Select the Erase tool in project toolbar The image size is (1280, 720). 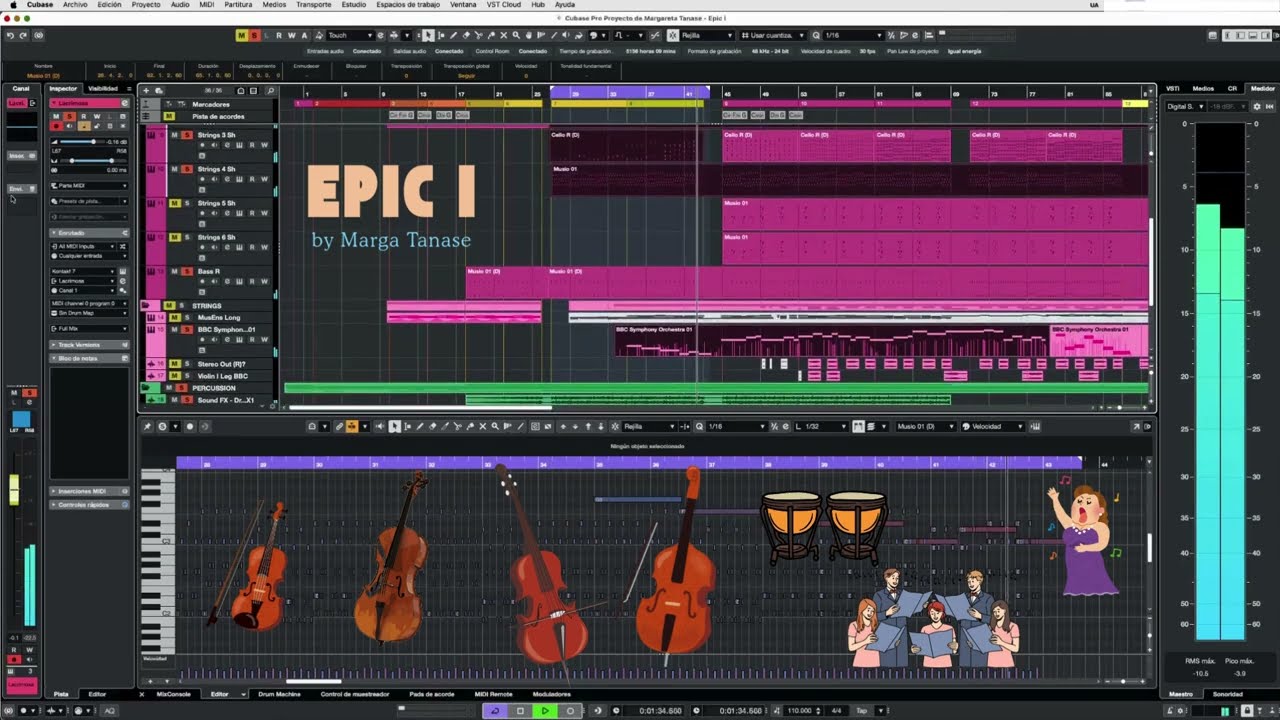coord(464,35)
